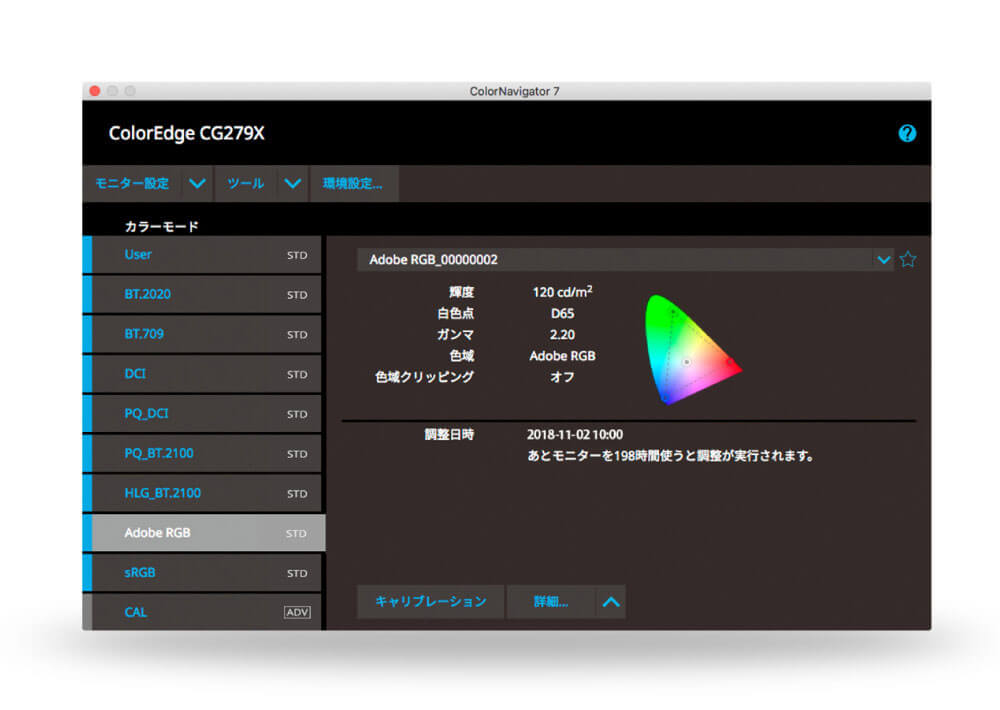Click the オフ gamut clipping value
This screenshot has width=1000, height=710.
562,377
